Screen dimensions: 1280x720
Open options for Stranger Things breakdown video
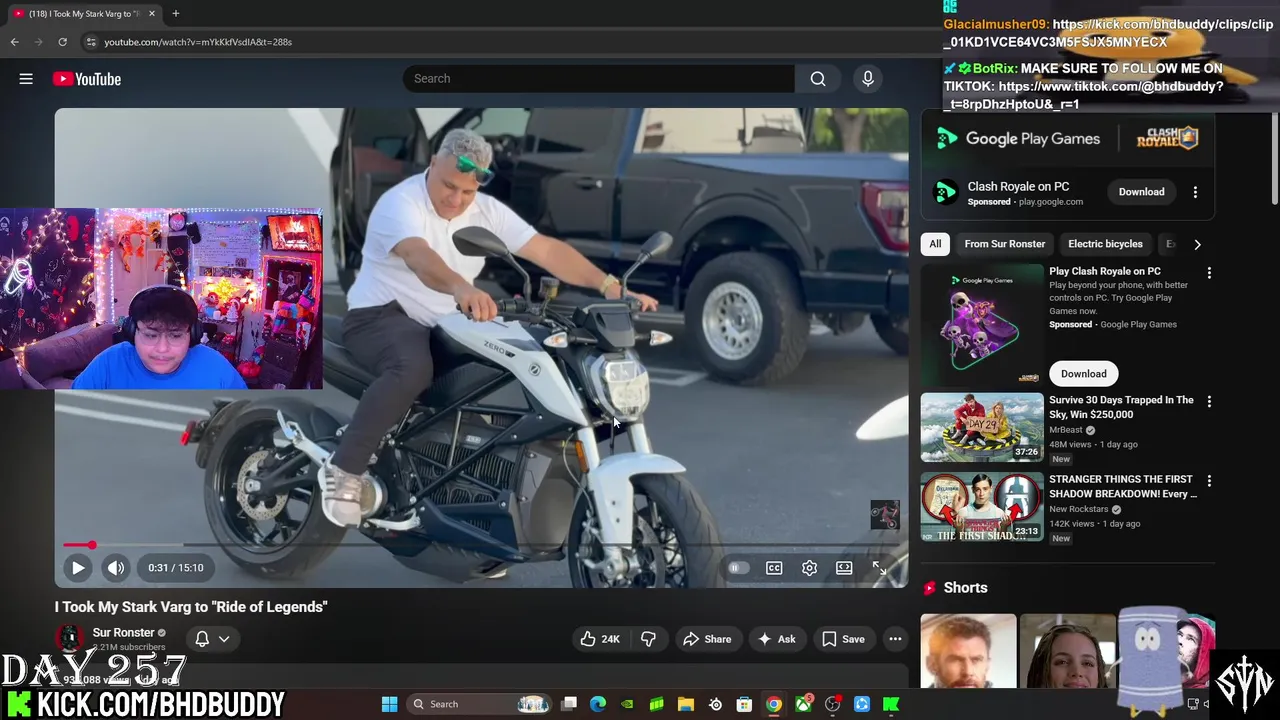click(x=1208, y=481)
